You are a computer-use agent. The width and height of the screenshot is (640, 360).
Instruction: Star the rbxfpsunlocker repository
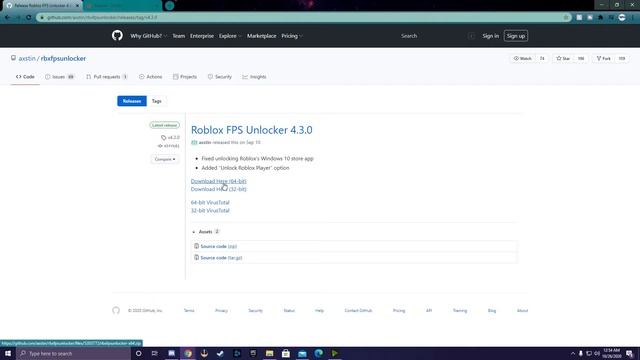click(563, 58)
